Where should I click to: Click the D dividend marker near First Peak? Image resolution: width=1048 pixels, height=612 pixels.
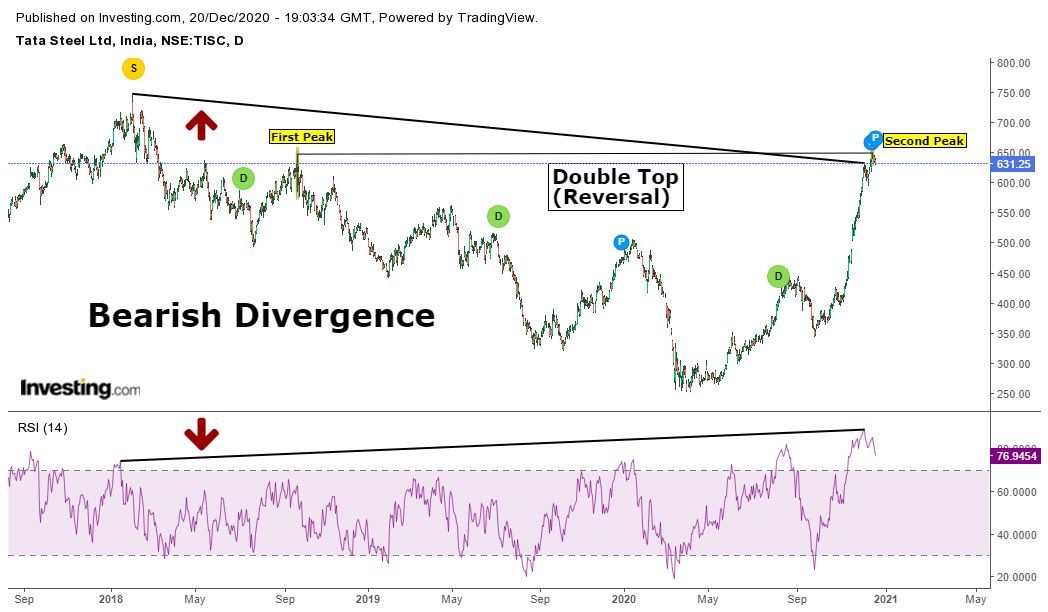click(243, 178)
